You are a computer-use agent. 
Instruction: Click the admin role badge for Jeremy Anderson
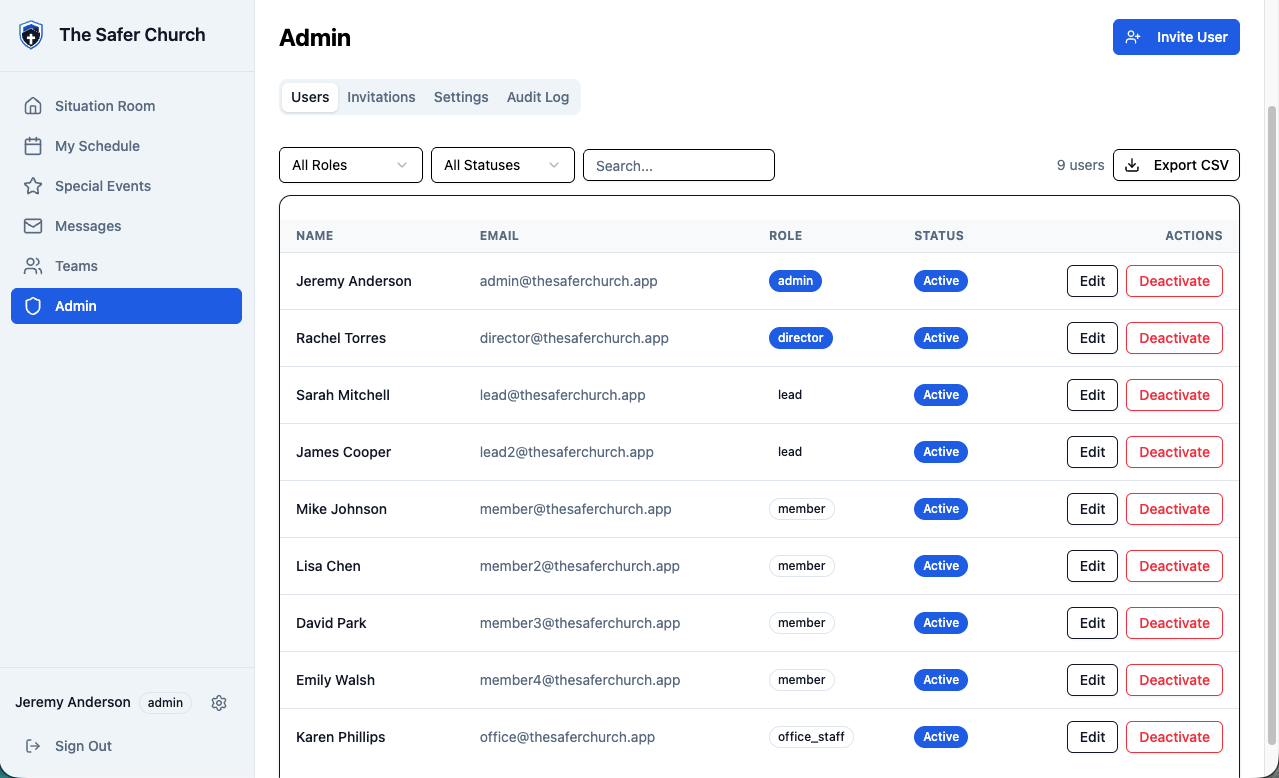tap(795, 281)
